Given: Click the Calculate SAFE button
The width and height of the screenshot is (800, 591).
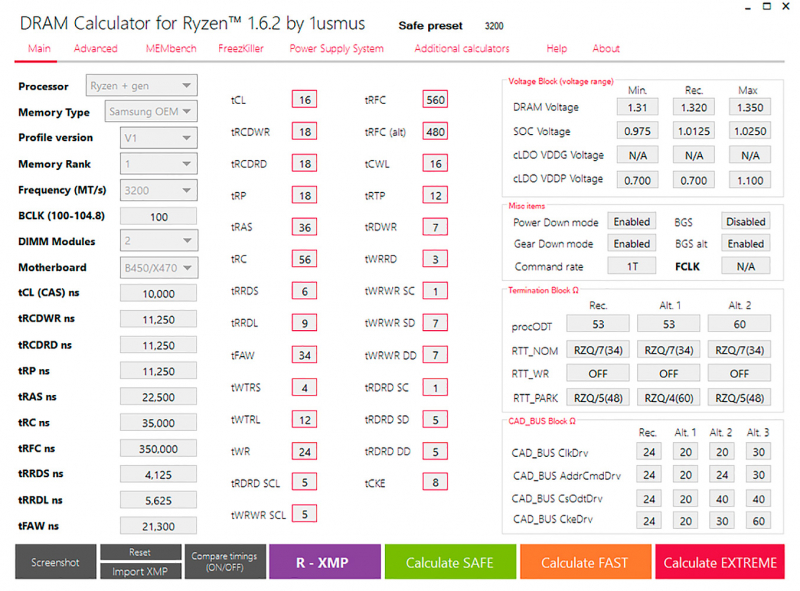Looking at the screenshot, I should click(x=449, y=562).
